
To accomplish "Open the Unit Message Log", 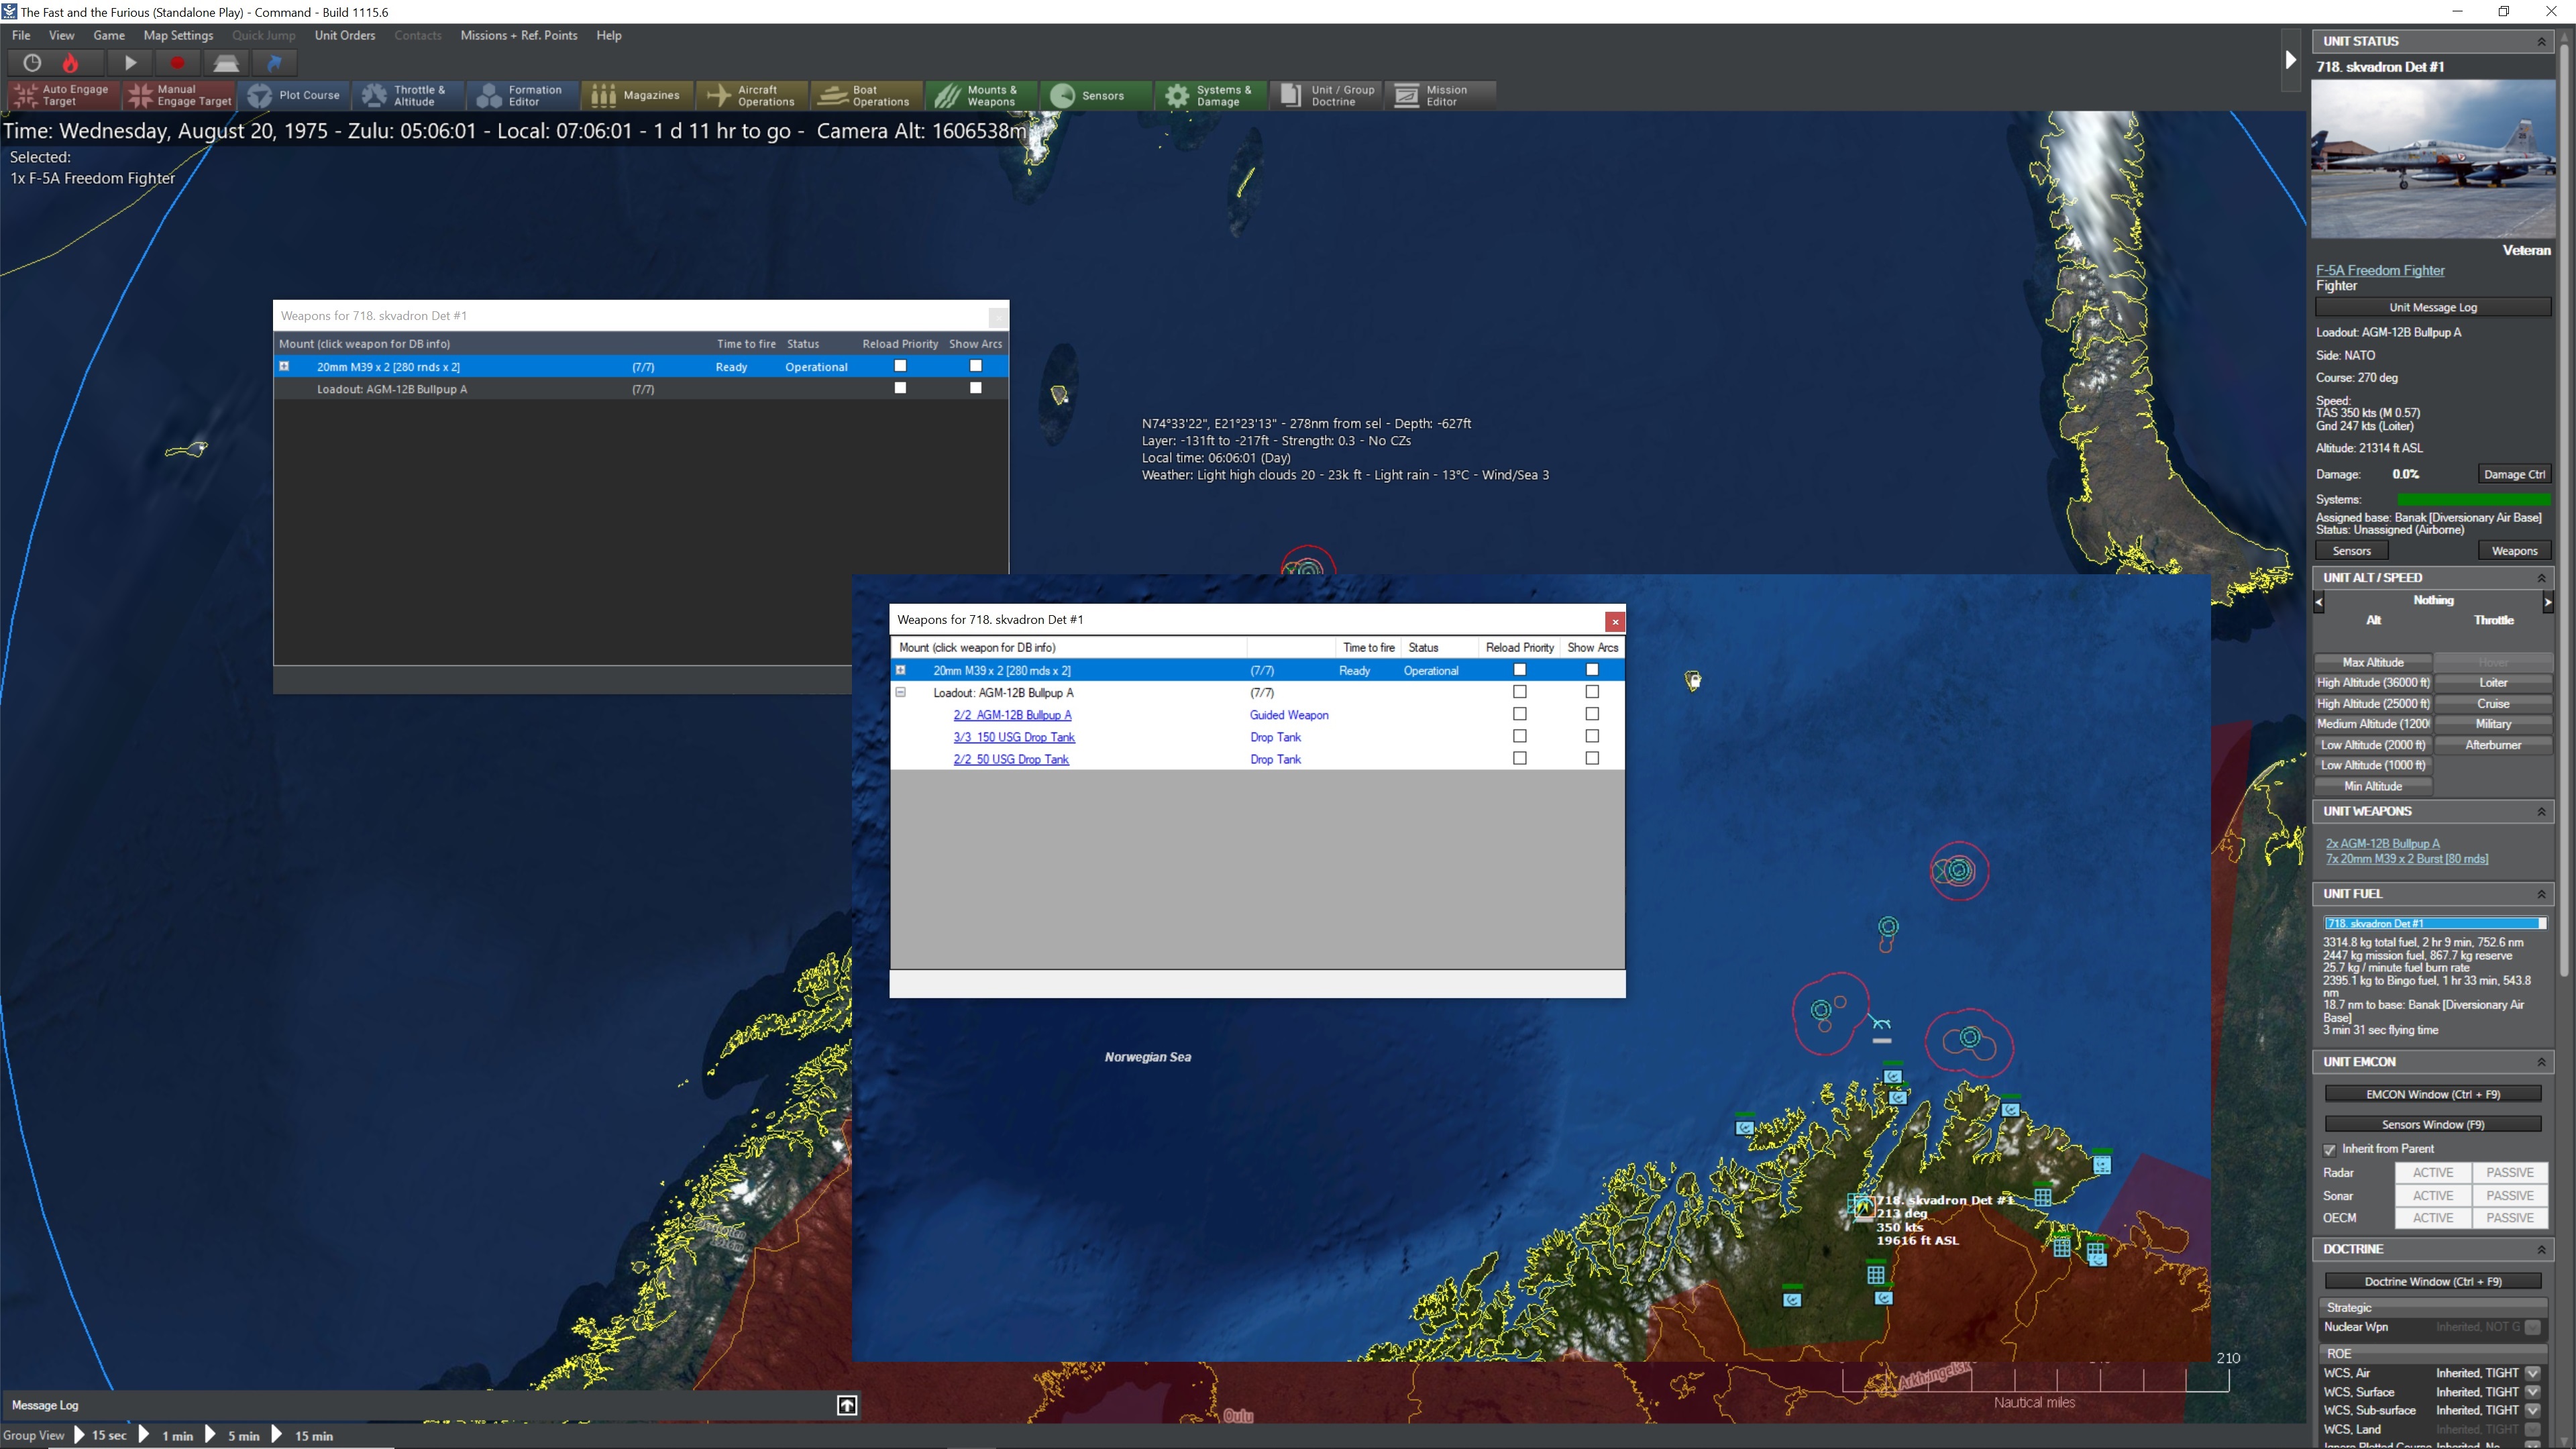I will point(2433,307).
